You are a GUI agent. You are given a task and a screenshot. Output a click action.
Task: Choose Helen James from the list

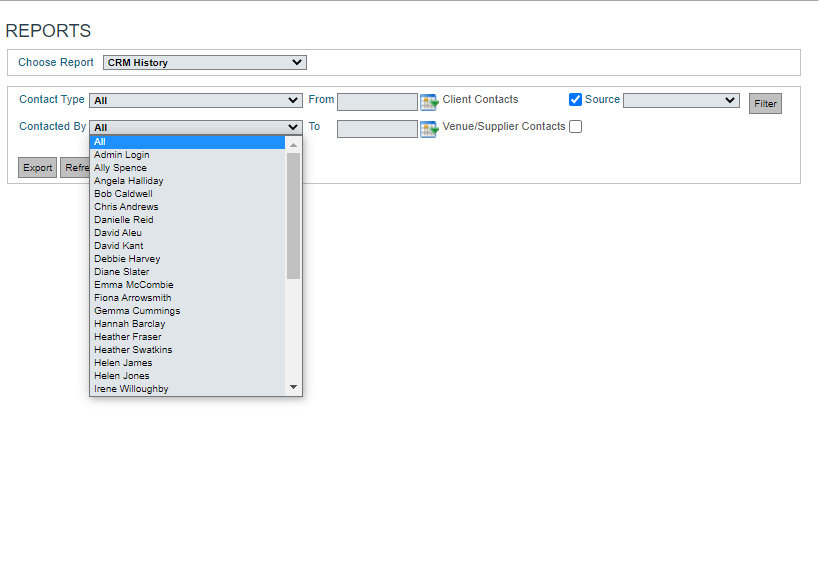(x=187, y=362)
